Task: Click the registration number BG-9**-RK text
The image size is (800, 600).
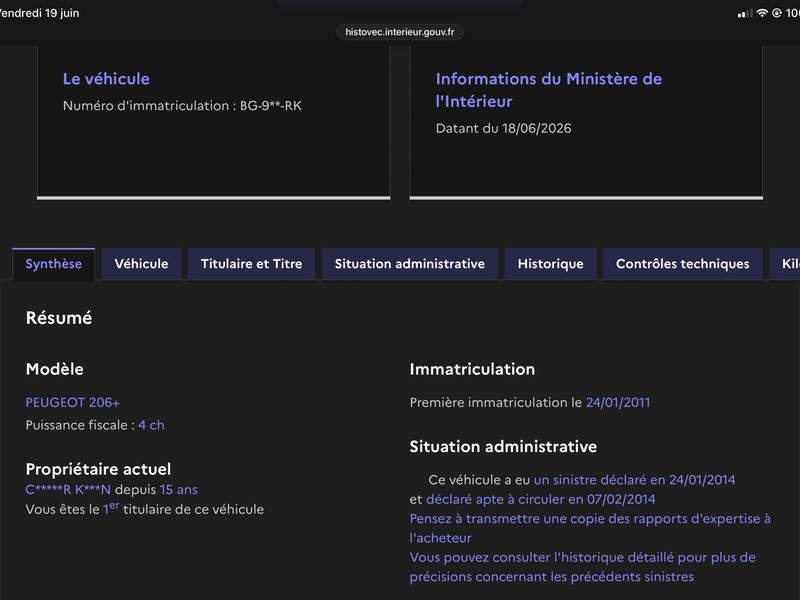Action: point(271,106)
